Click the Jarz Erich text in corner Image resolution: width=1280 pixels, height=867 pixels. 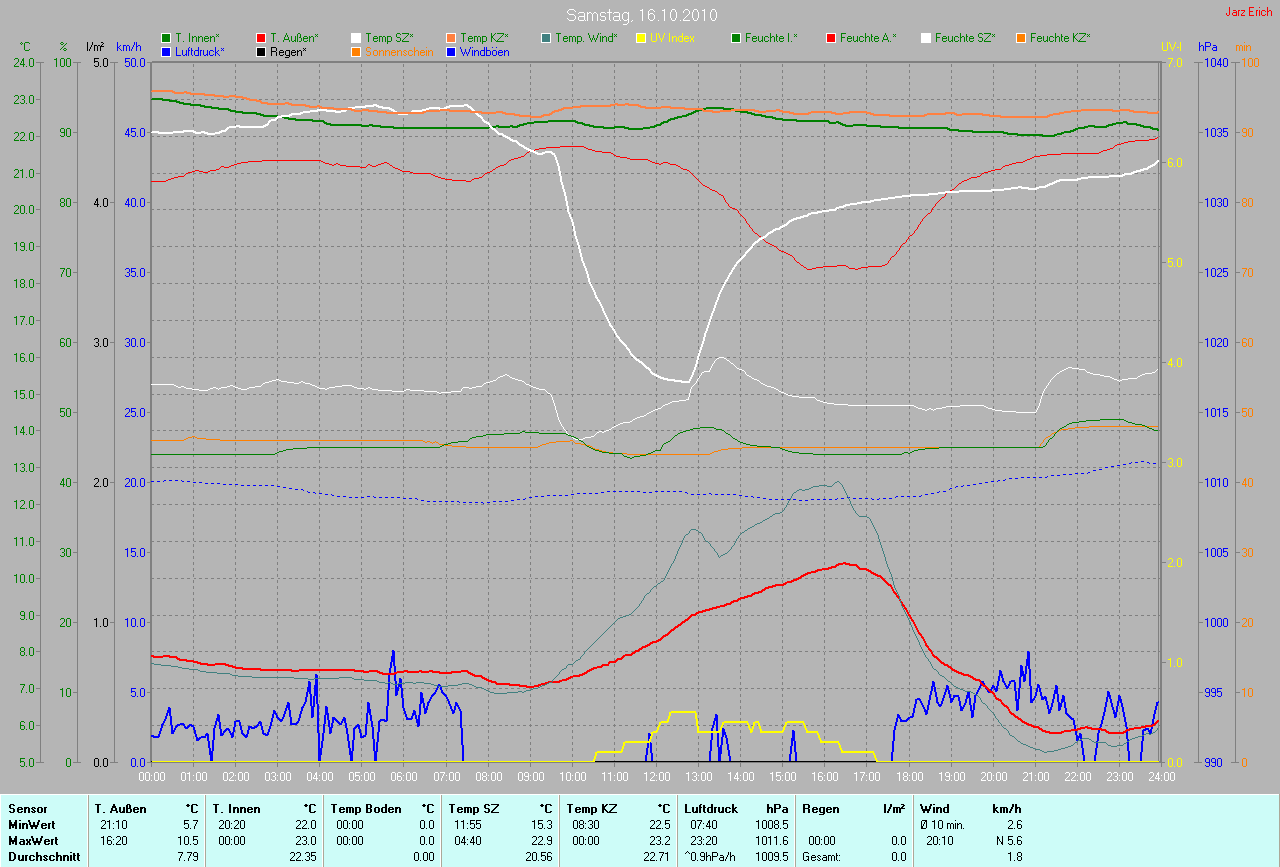pos(1249,12)
